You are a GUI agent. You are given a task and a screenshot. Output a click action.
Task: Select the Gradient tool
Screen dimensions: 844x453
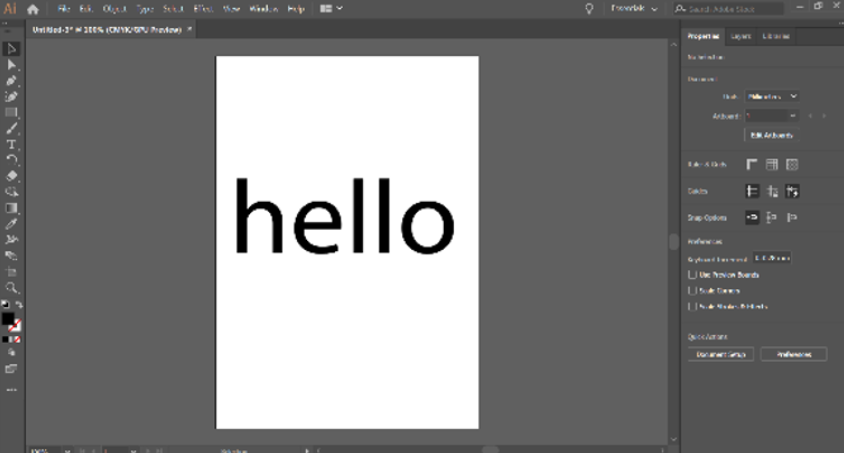(x=11, y=208)
